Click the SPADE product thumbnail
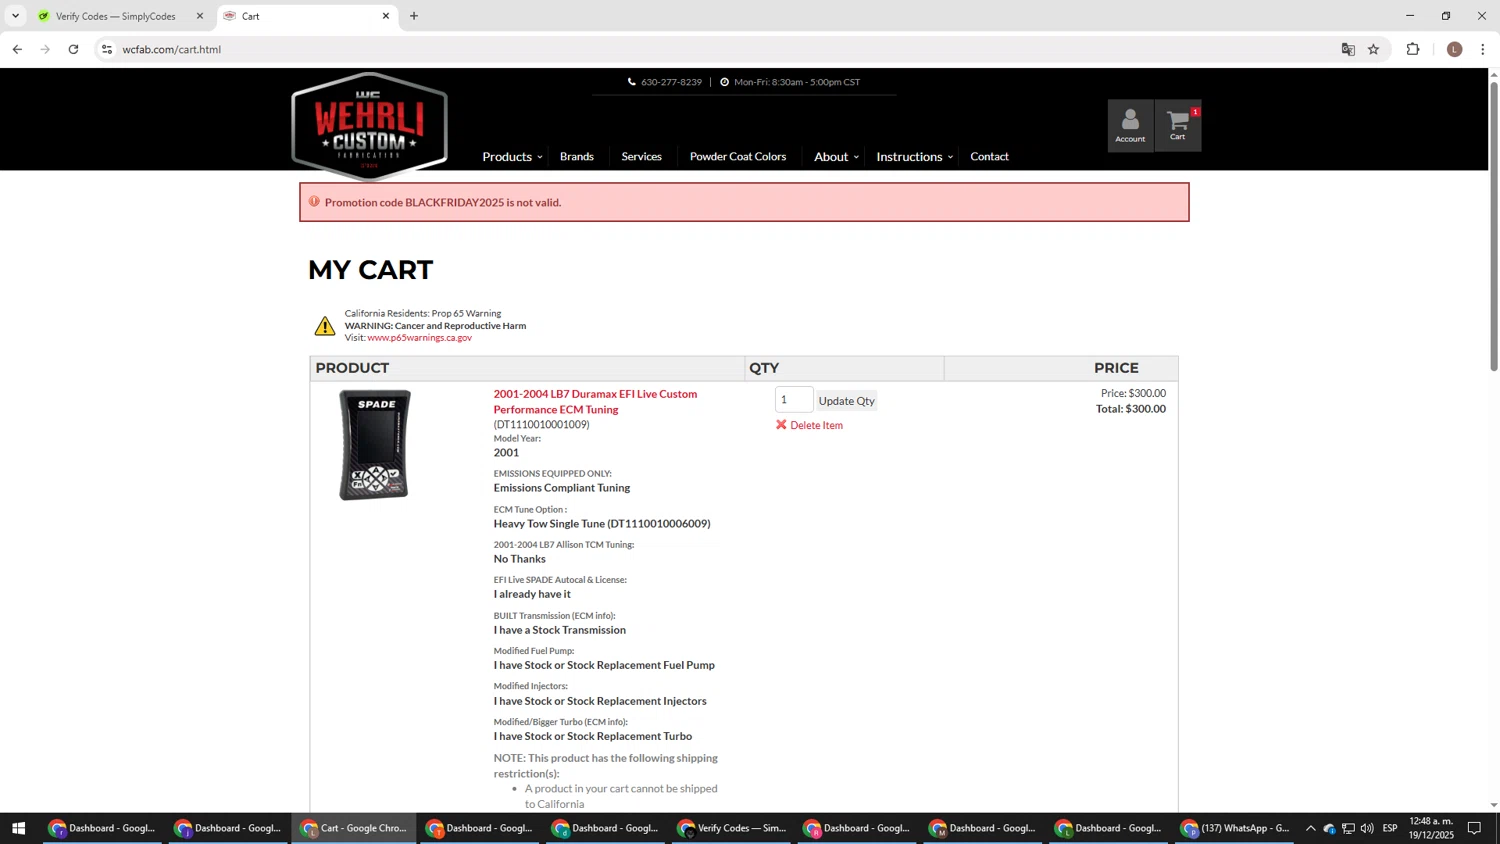The image size is (1500, 844). click(375, 445)
